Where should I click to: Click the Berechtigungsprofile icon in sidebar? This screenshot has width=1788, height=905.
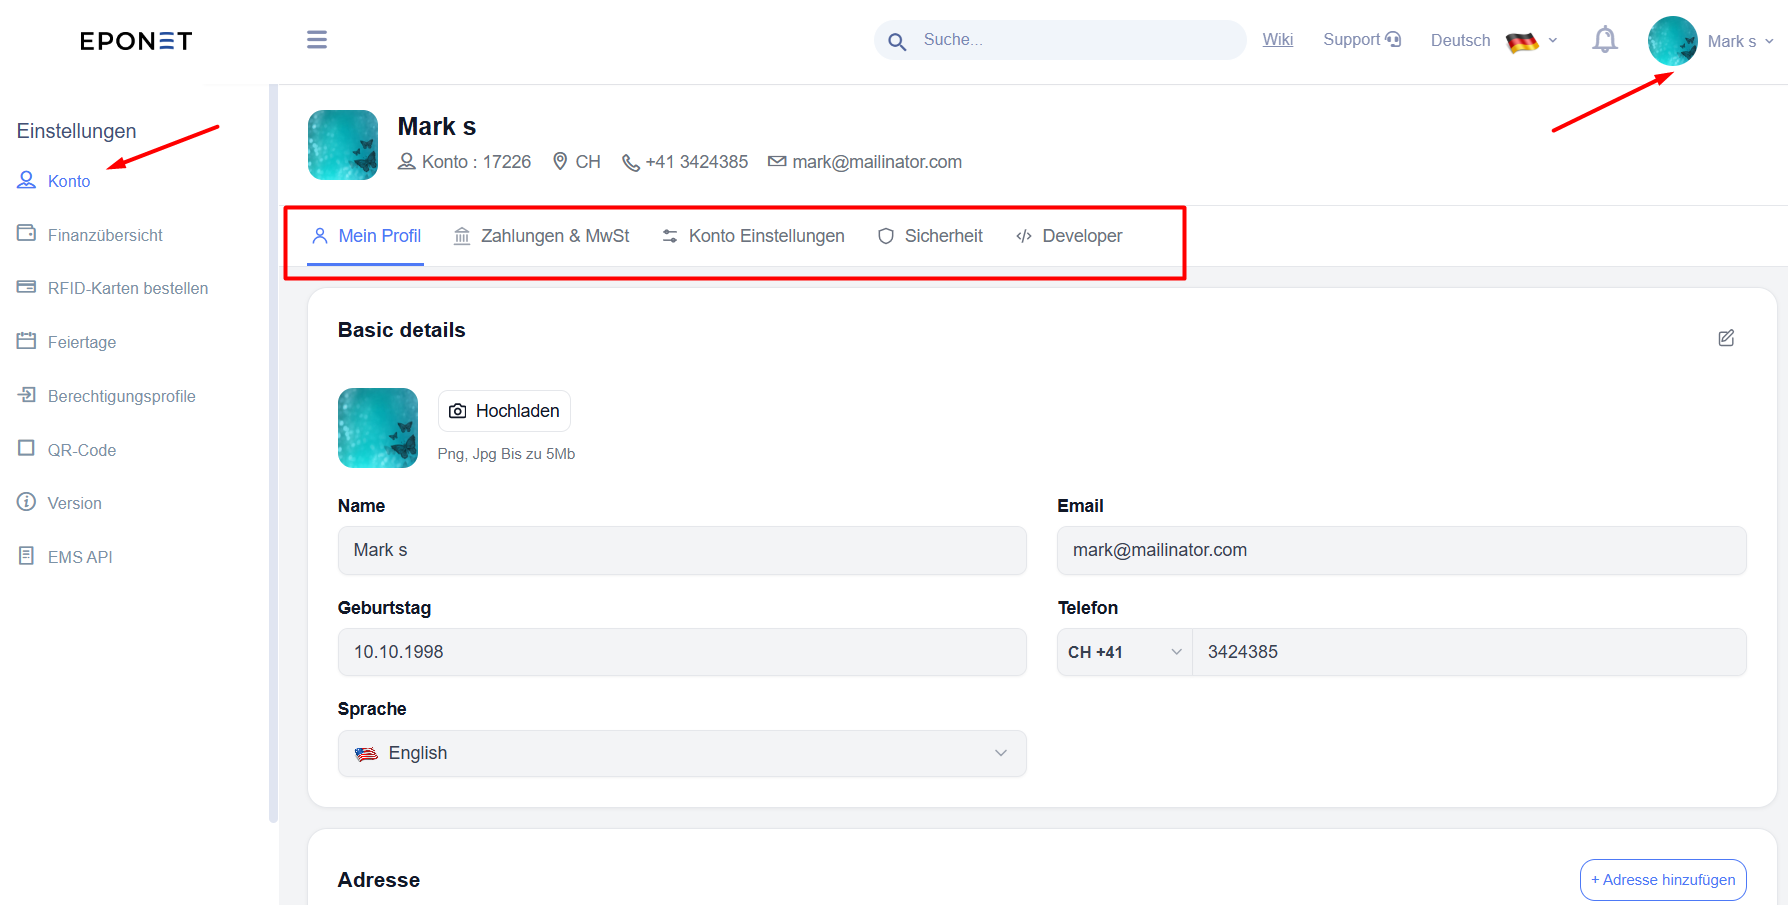tap(26, 395)
